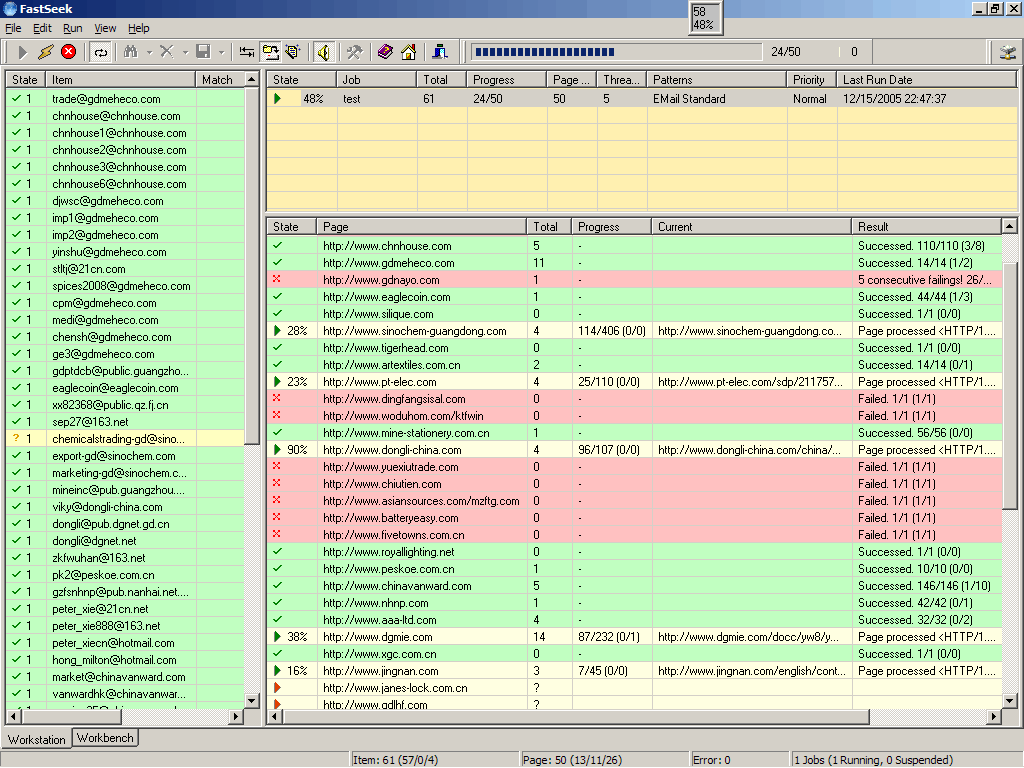The height and width of the screenshot is (768, 1024).
Task: Toggle the loop/repeat toolbar button
Action: click(102, 51)
